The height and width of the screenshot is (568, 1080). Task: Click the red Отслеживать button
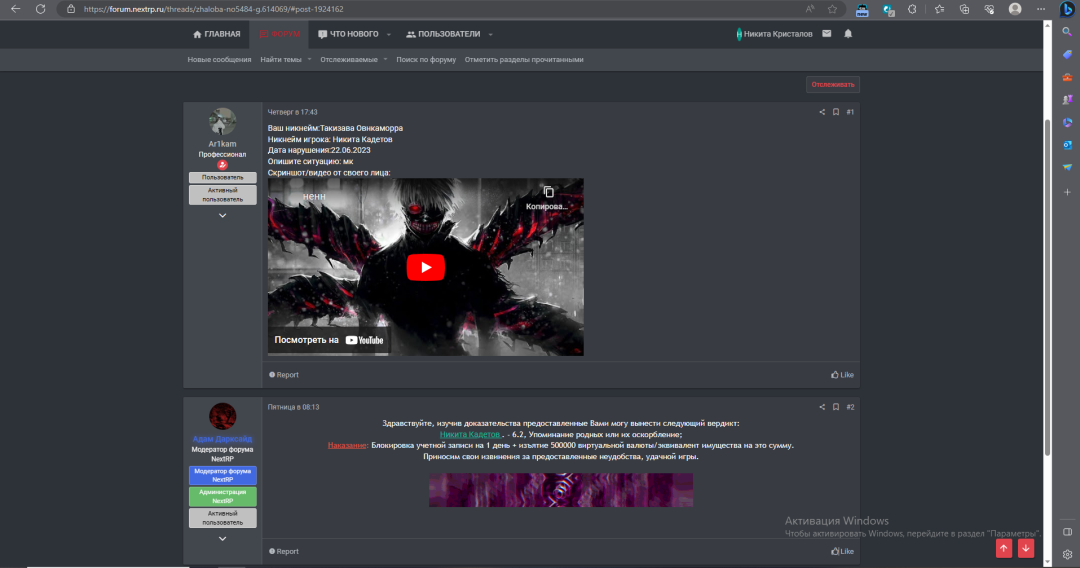coord(833,84)
